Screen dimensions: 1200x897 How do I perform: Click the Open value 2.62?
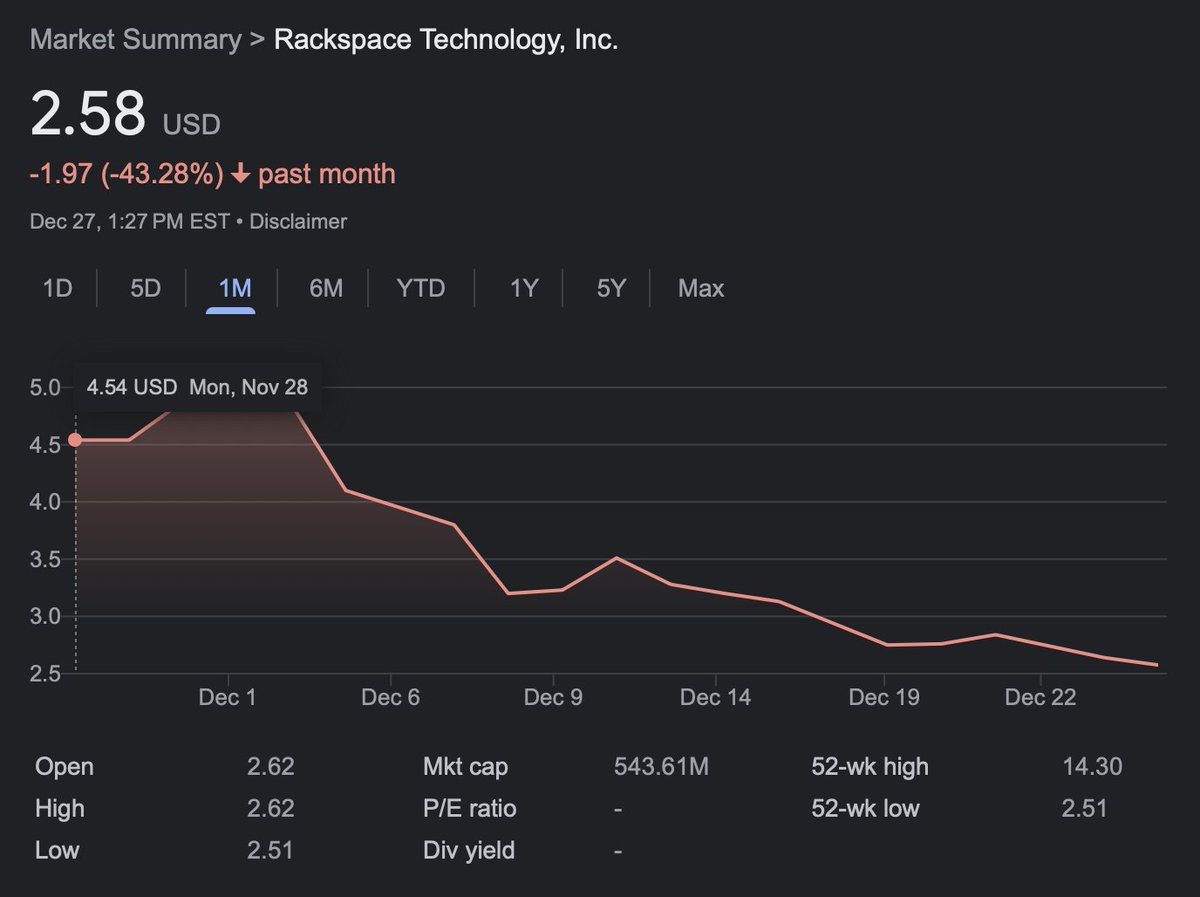pos(271,767)
